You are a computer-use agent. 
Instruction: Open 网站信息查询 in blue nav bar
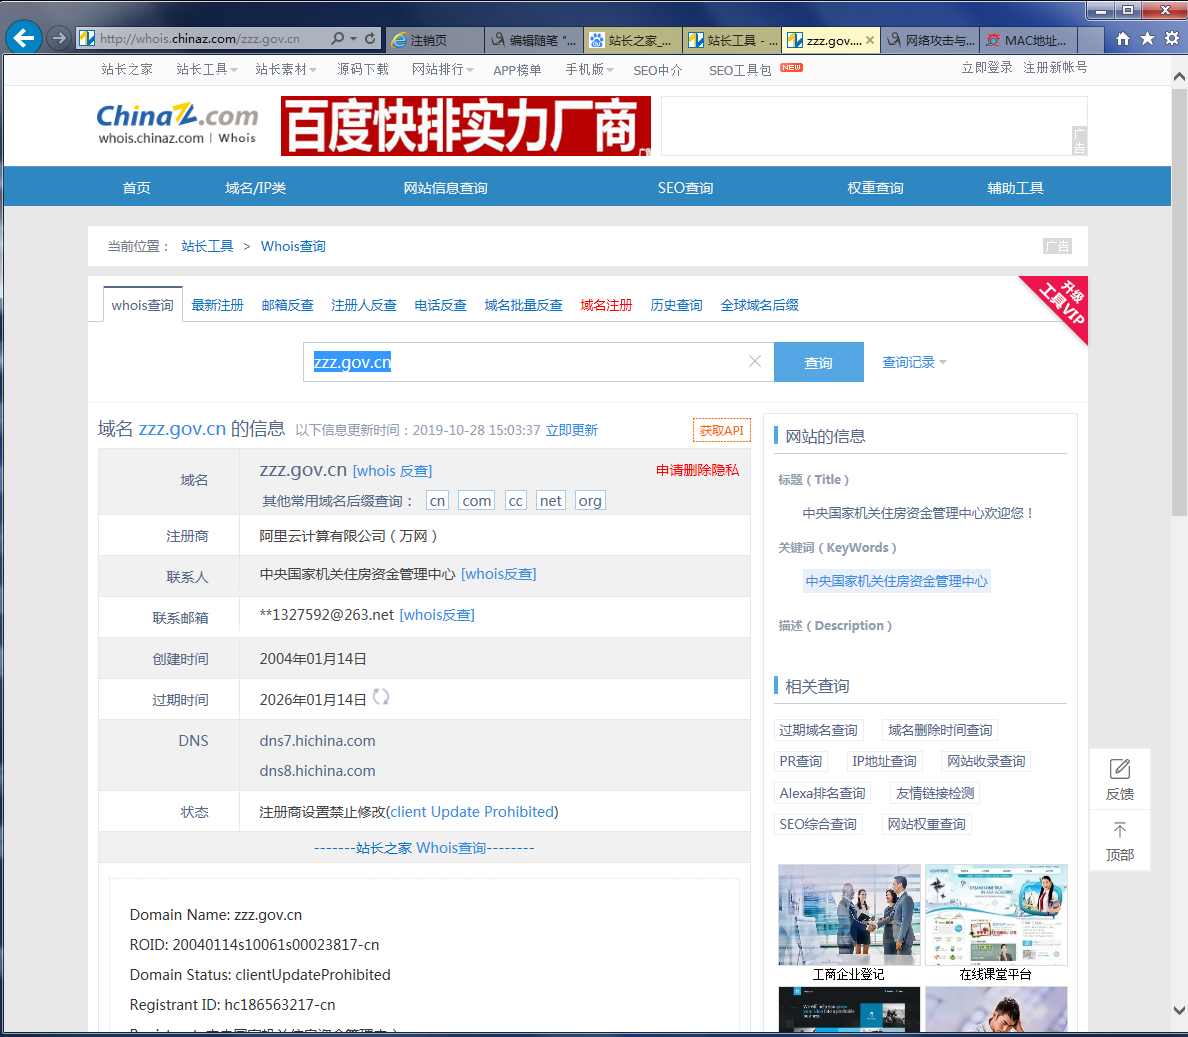pyautogui.click(x=446, y=187)
